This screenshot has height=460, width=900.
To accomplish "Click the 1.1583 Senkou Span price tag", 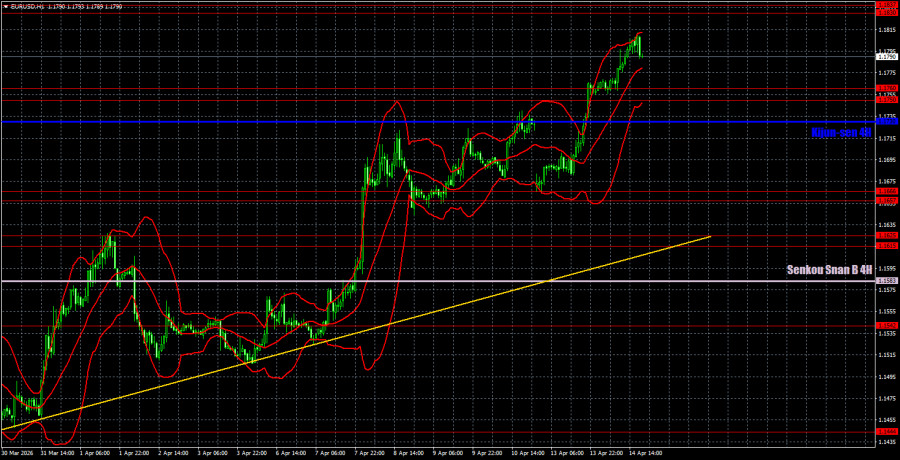I will [x=887, y=281].
